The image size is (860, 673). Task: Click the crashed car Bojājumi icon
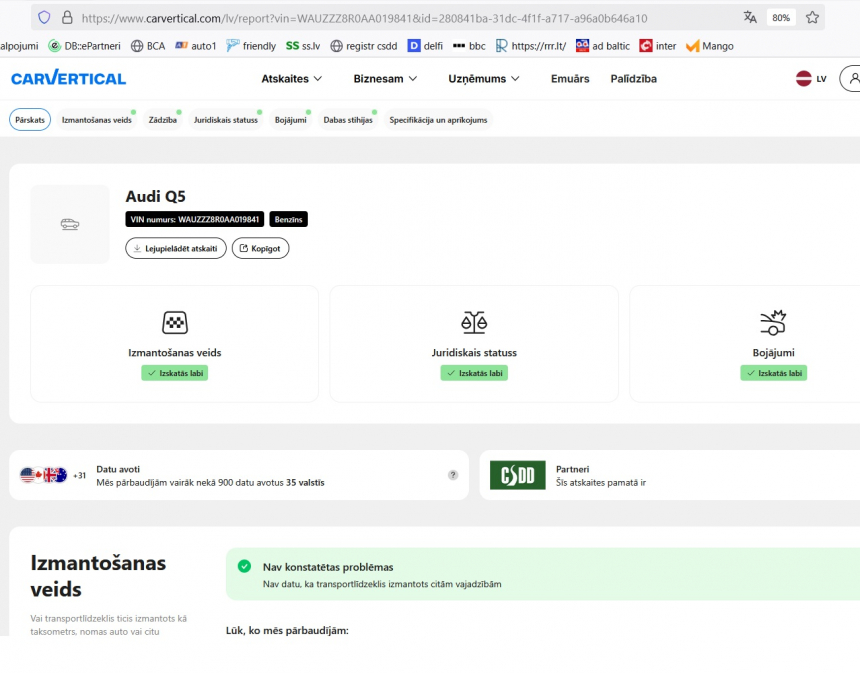(x=773, y=323)
